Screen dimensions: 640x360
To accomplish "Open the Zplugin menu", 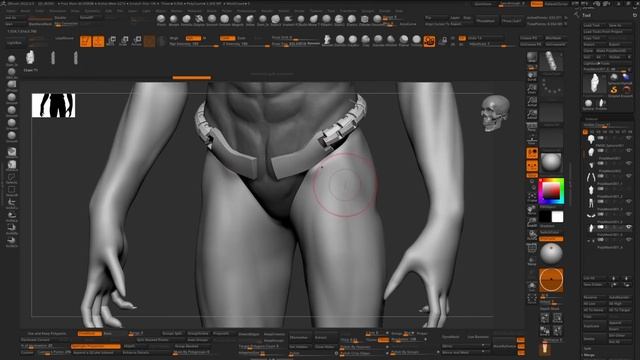I will click(x=385, y=11).
